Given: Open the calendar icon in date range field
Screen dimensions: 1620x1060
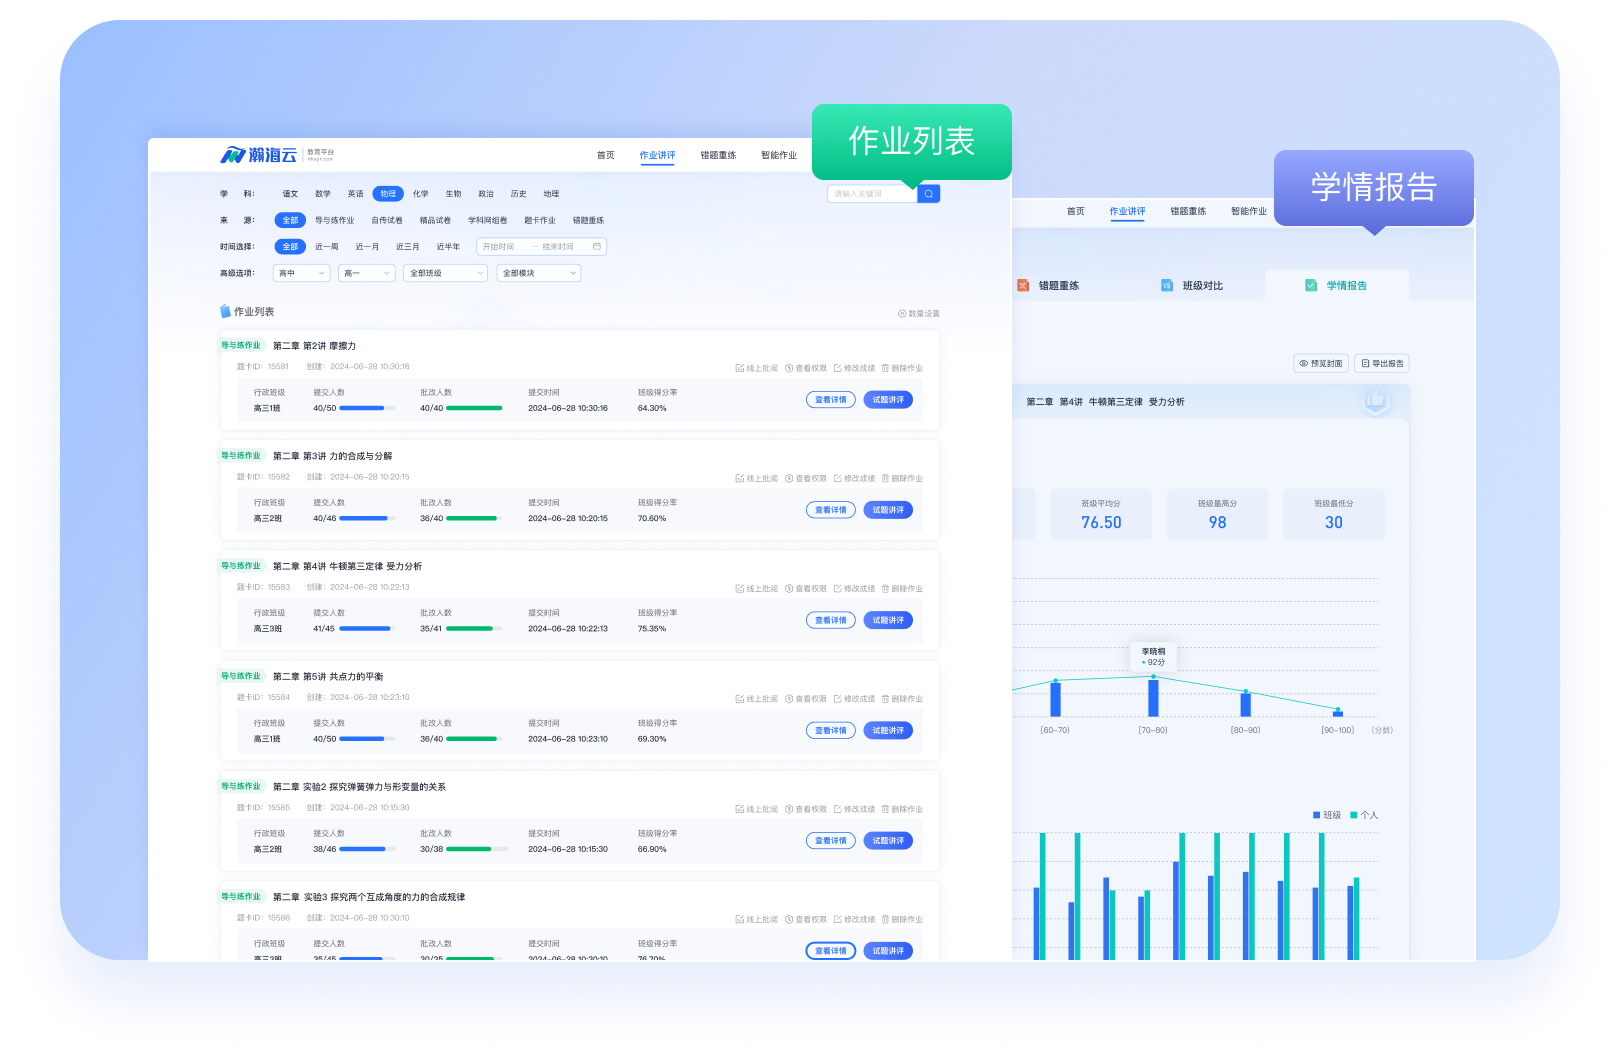Looking at the screenshot, I should 597,247.
